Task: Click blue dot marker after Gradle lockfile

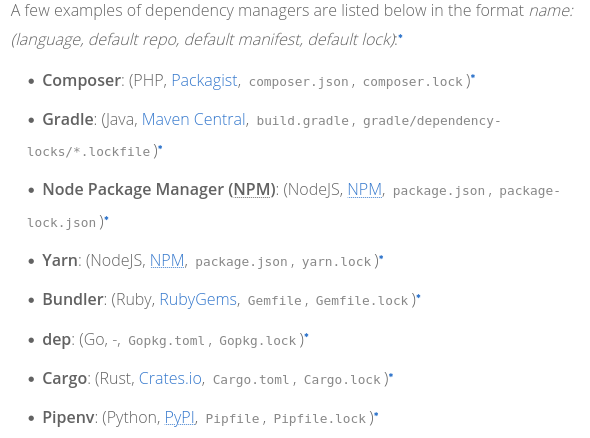Action: coord(160,147)
